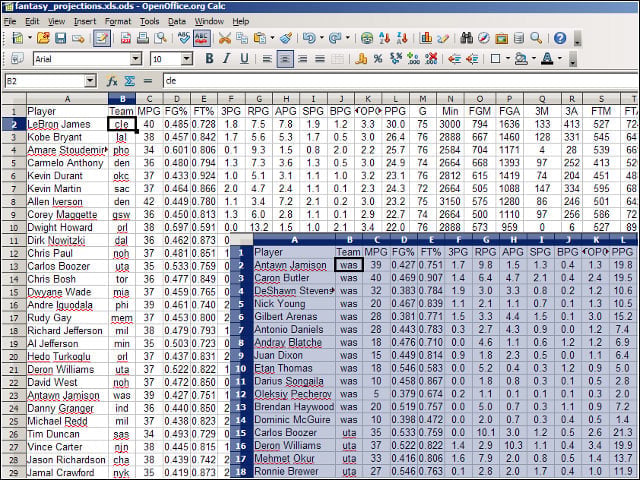Click the New spreadsheet icon
The height and width of the screenshot is (480, 640).
click(x=18, y=38)
